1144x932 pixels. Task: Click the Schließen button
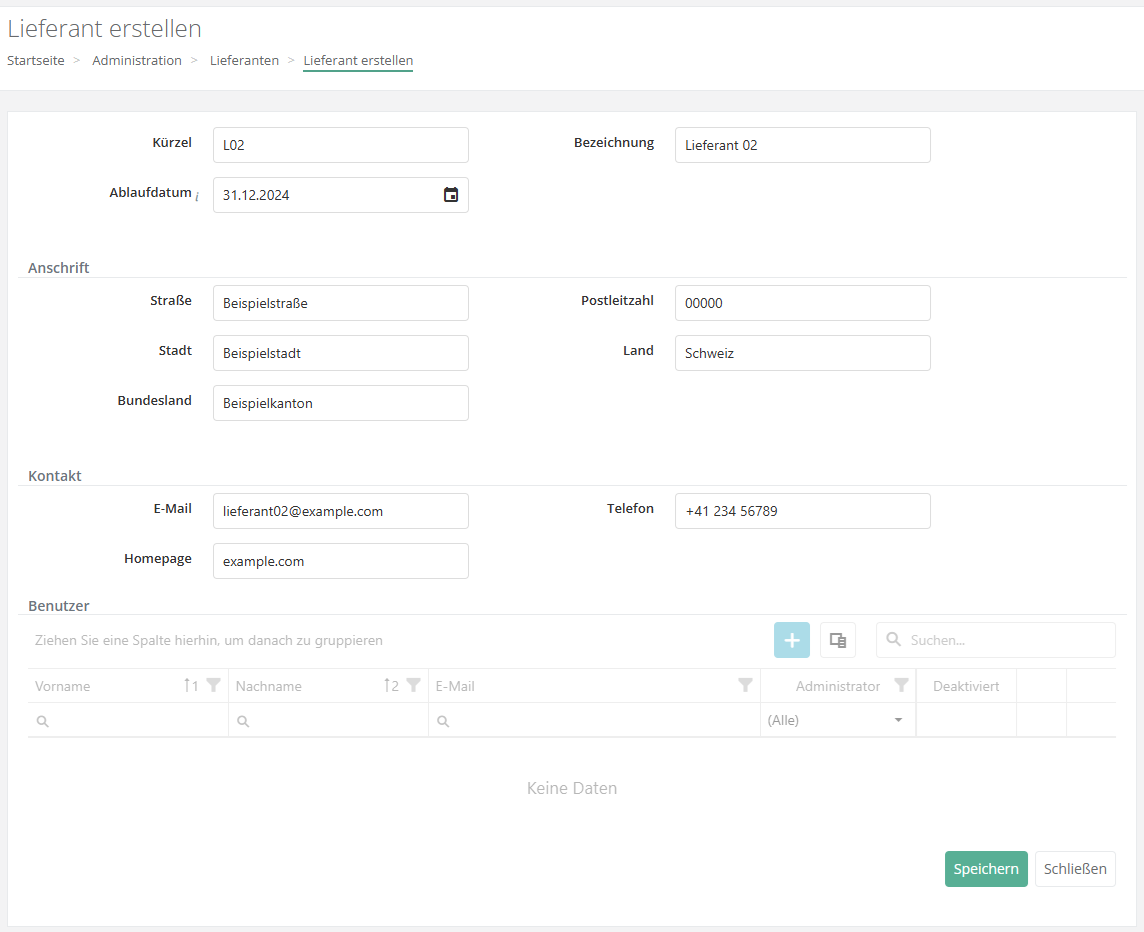[1075, 869]
